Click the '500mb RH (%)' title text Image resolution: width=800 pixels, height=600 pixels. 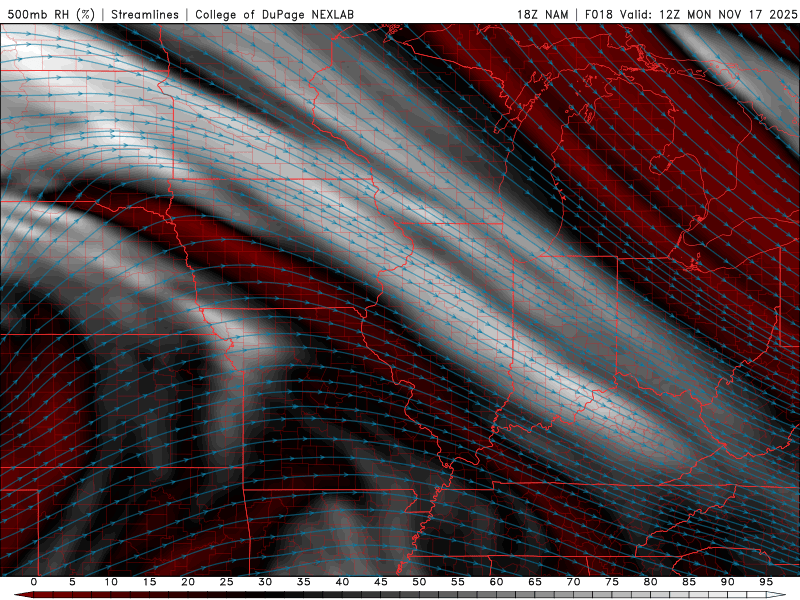(51, 14)
